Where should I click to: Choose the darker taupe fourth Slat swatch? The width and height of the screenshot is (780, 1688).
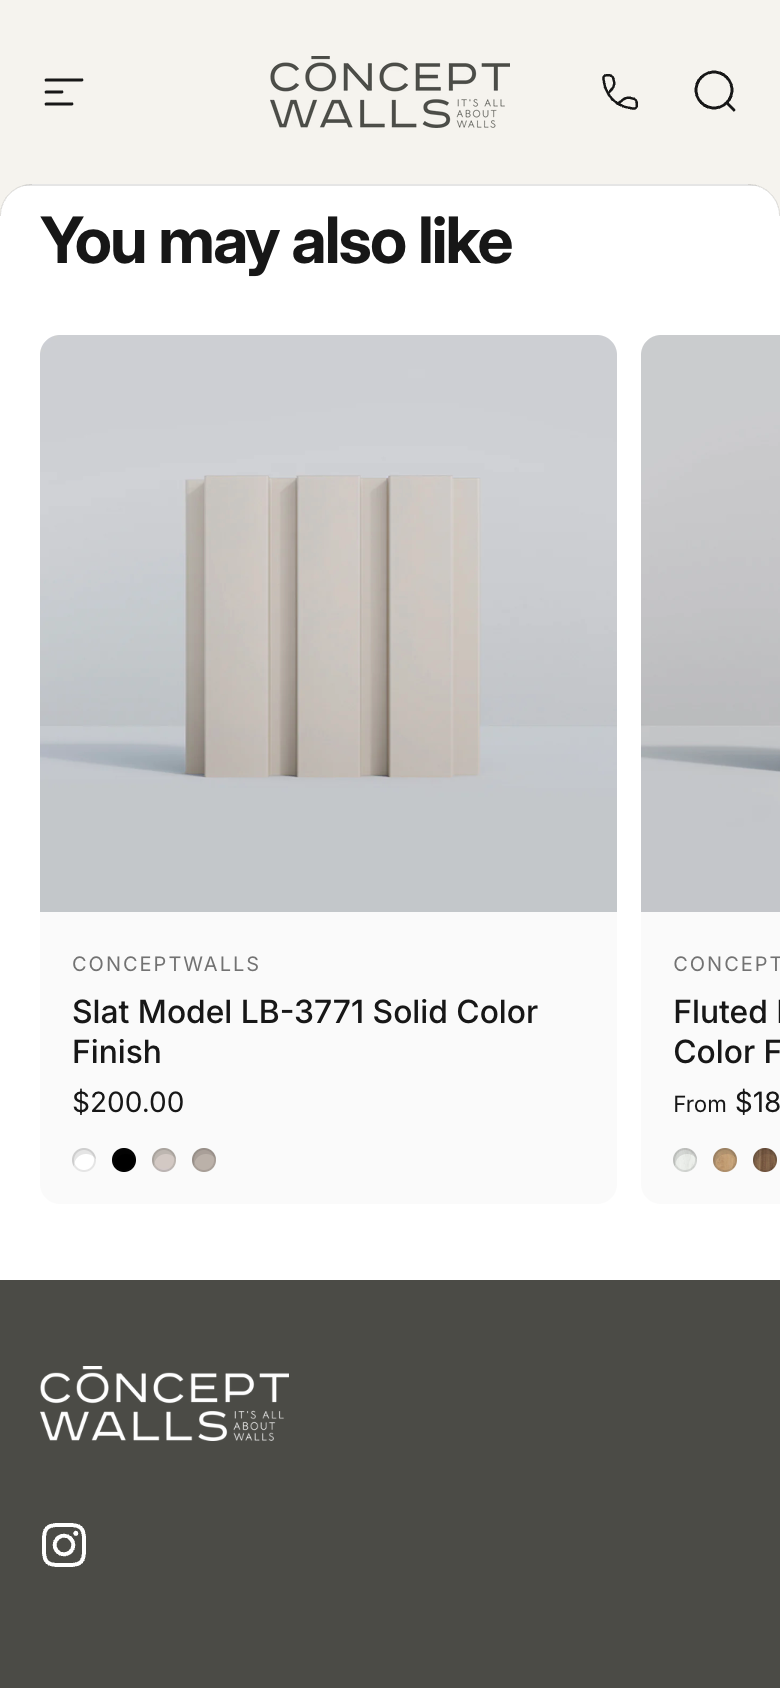[204, 1160]
